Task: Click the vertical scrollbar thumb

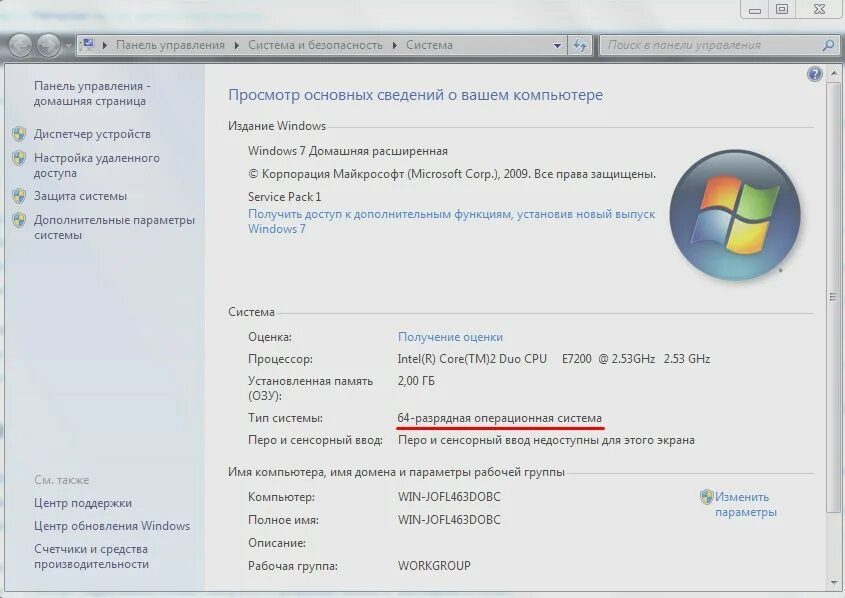Action: (x=833, y=296)
